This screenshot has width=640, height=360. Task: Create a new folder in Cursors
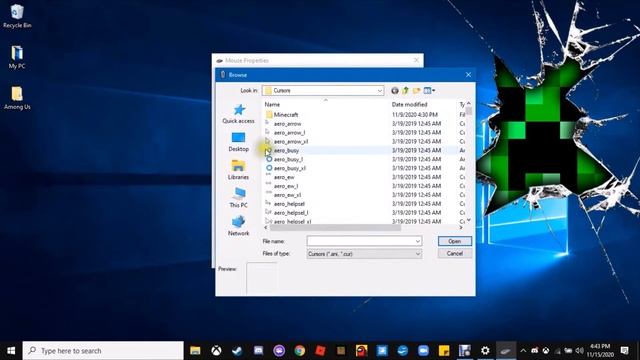point(416,91)
